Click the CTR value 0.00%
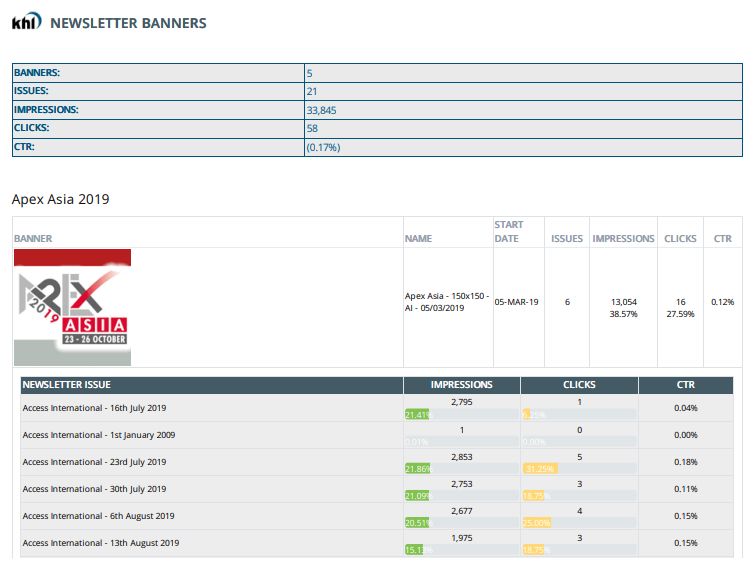Viewport: 755px width, 568px height. (x=686, y=435)
